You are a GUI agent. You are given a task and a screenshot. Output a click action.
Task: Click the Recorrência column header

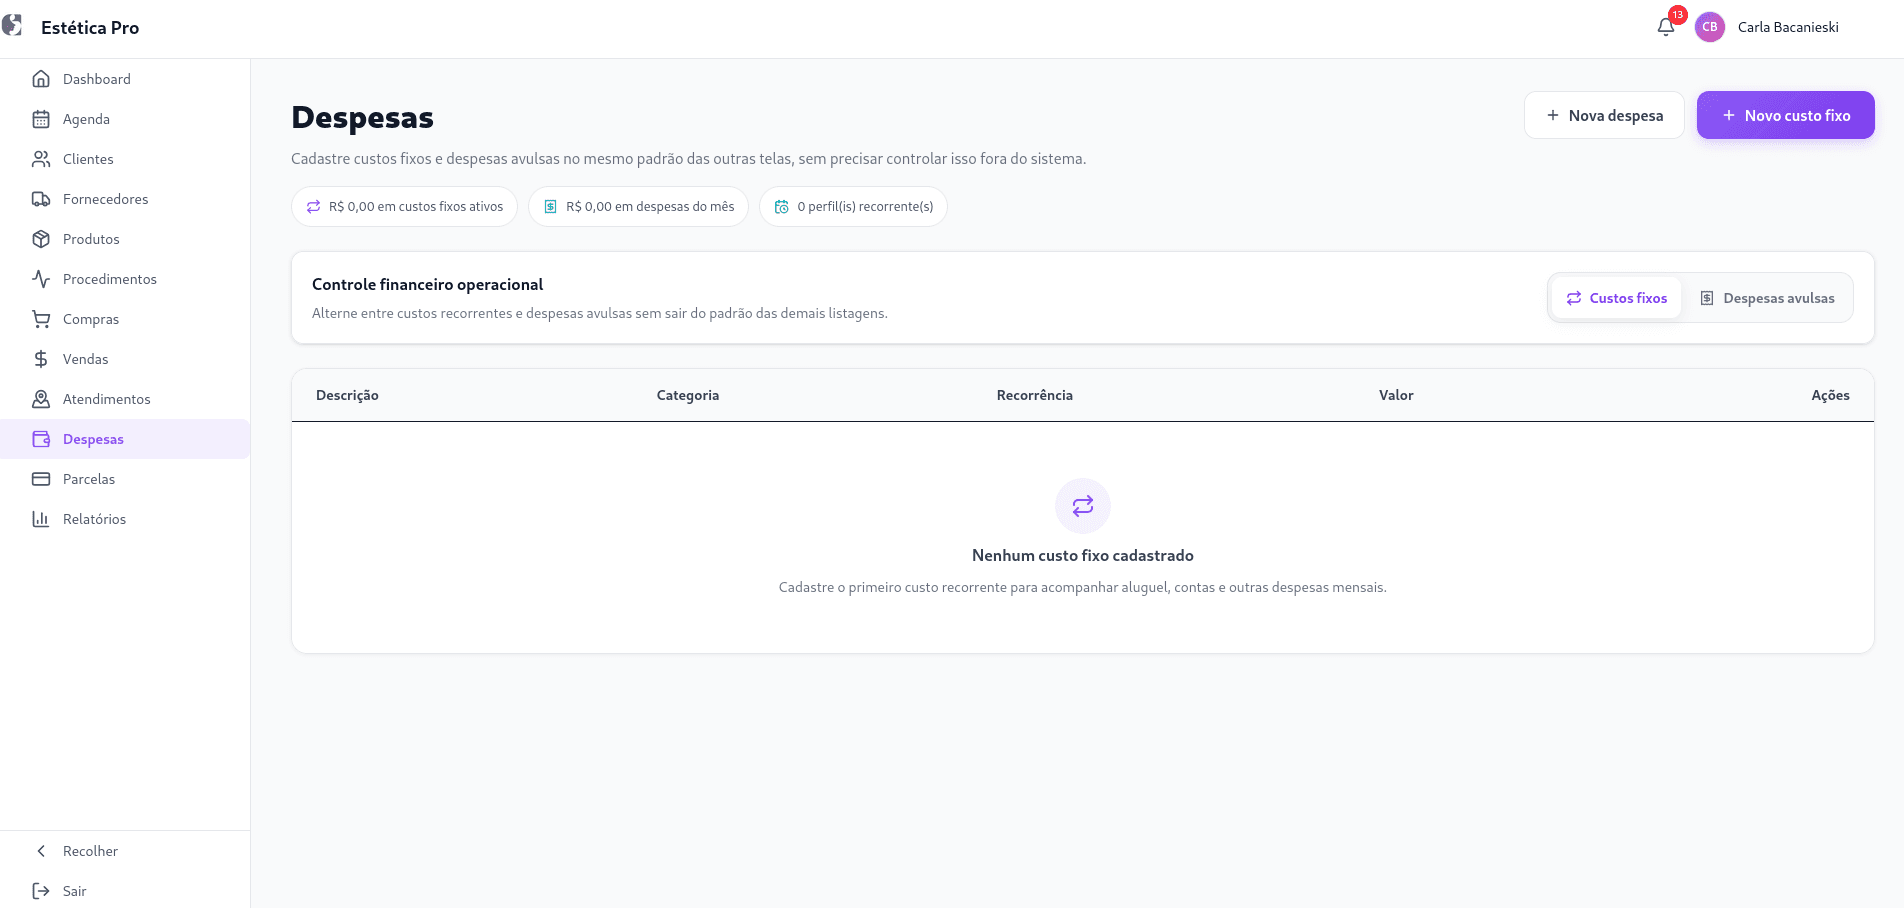point(1035,395)
